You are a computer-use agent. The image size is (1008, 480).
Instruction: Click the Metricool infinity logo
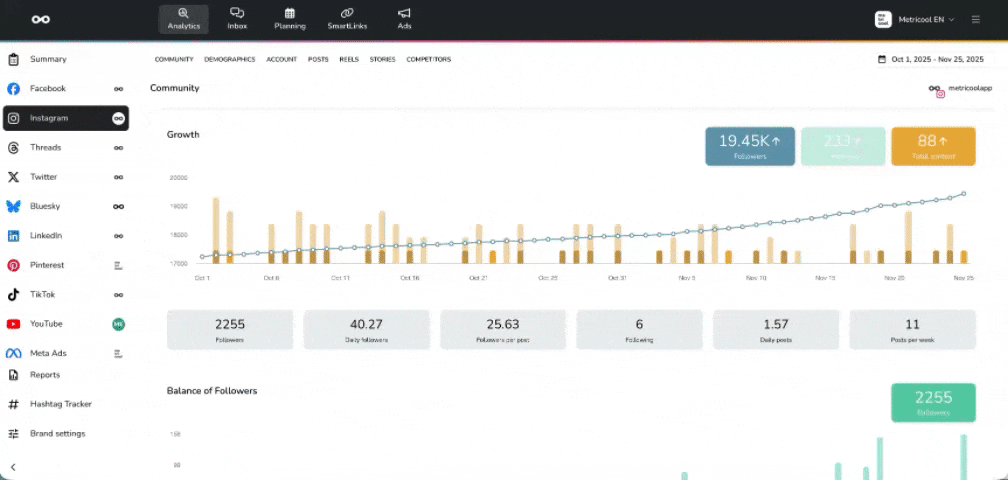tap(41, 19)
